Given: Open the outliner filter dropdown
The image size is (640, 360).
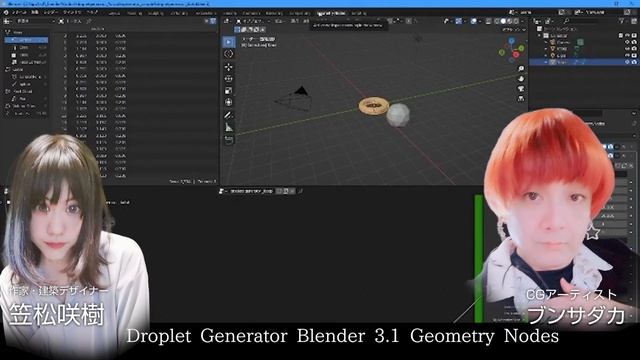Looking at the screenshot, I should pos(623,21).
